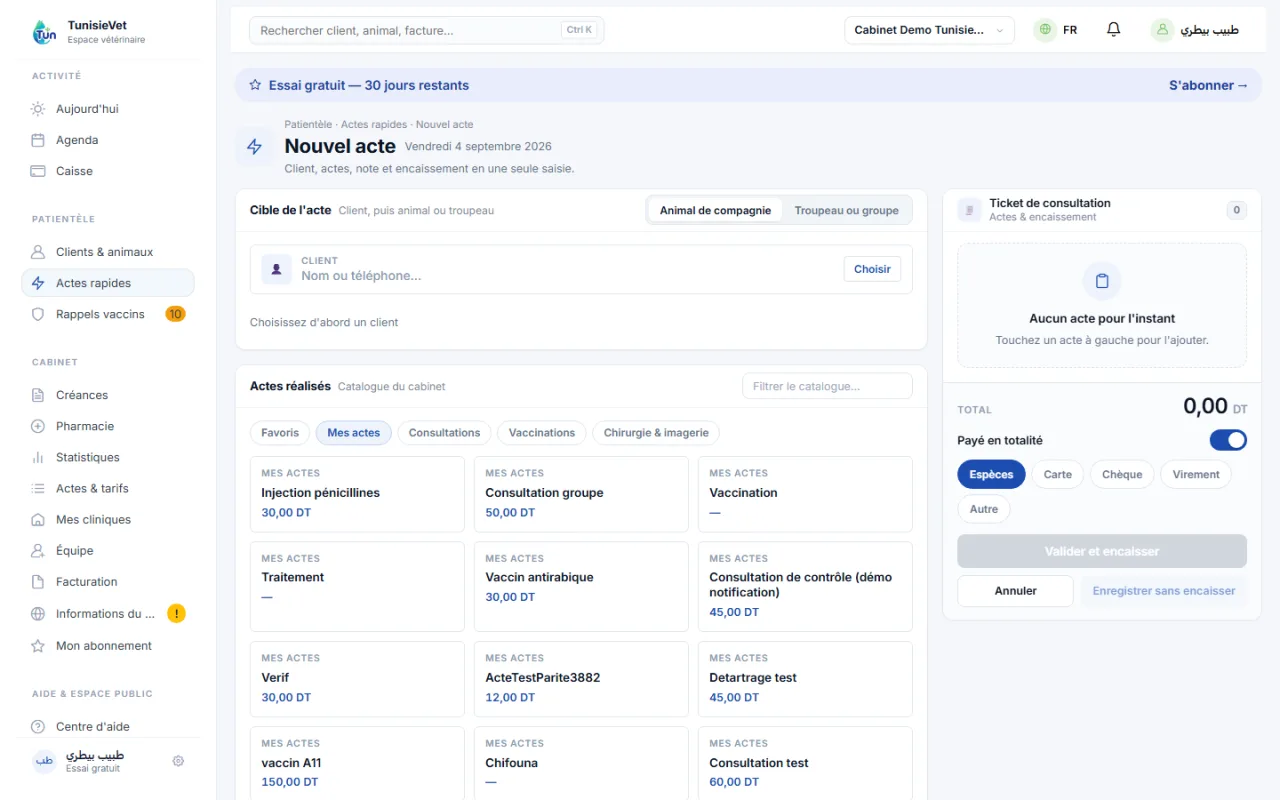
Task: Select Espèces payment method
Action: (991, 475)
